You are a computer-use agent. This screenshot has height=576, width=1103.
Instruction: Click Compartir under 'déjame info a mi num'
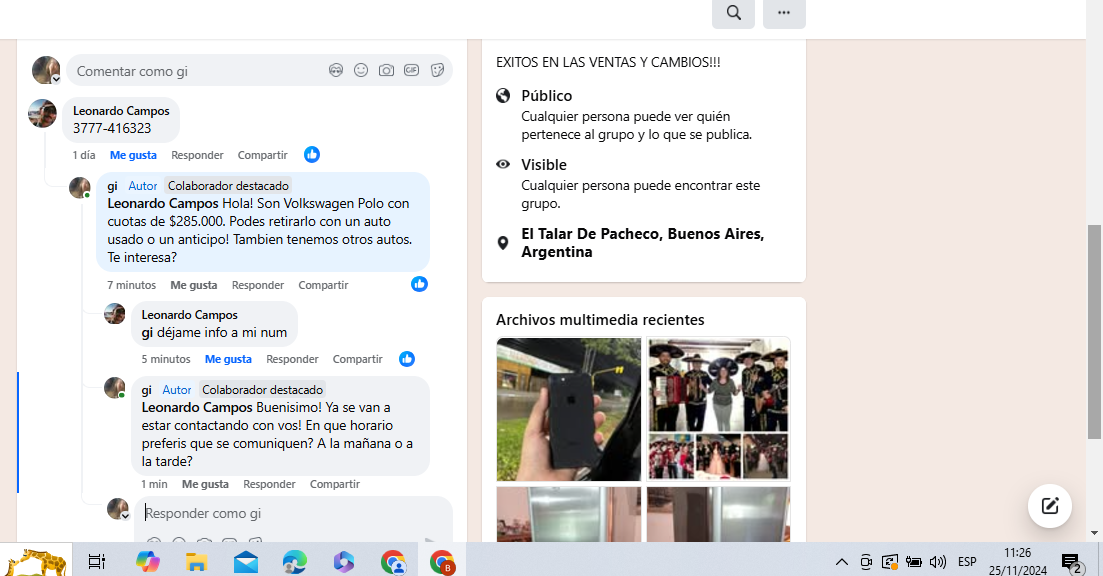click(357, 359)
